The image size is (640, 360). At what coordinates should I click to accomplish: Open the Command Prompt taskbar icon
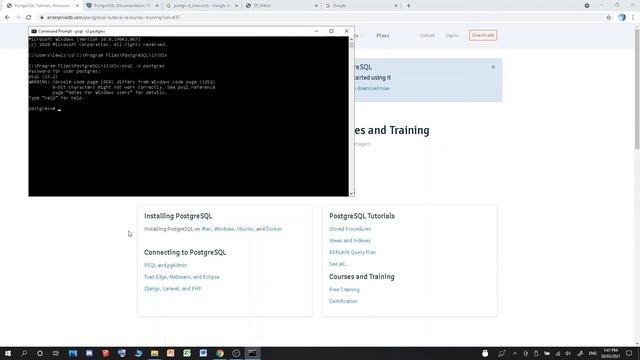[252, 353]
